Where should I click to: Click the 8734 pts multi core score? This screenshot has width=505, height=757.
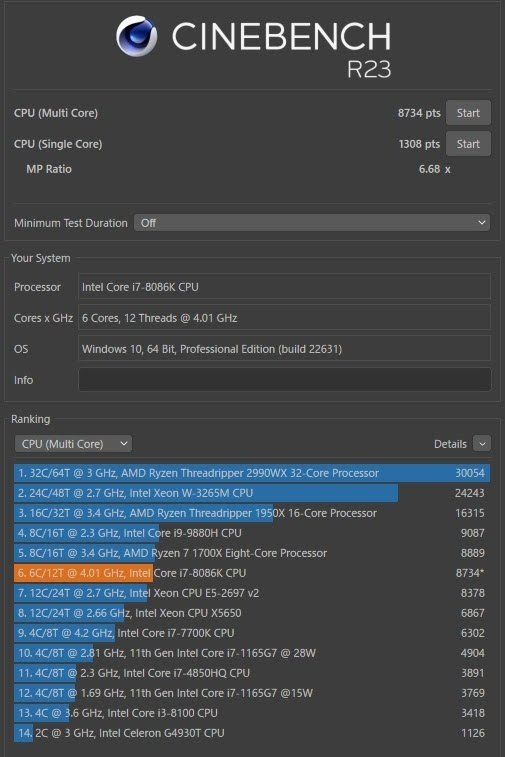click(x=419, y=113)
